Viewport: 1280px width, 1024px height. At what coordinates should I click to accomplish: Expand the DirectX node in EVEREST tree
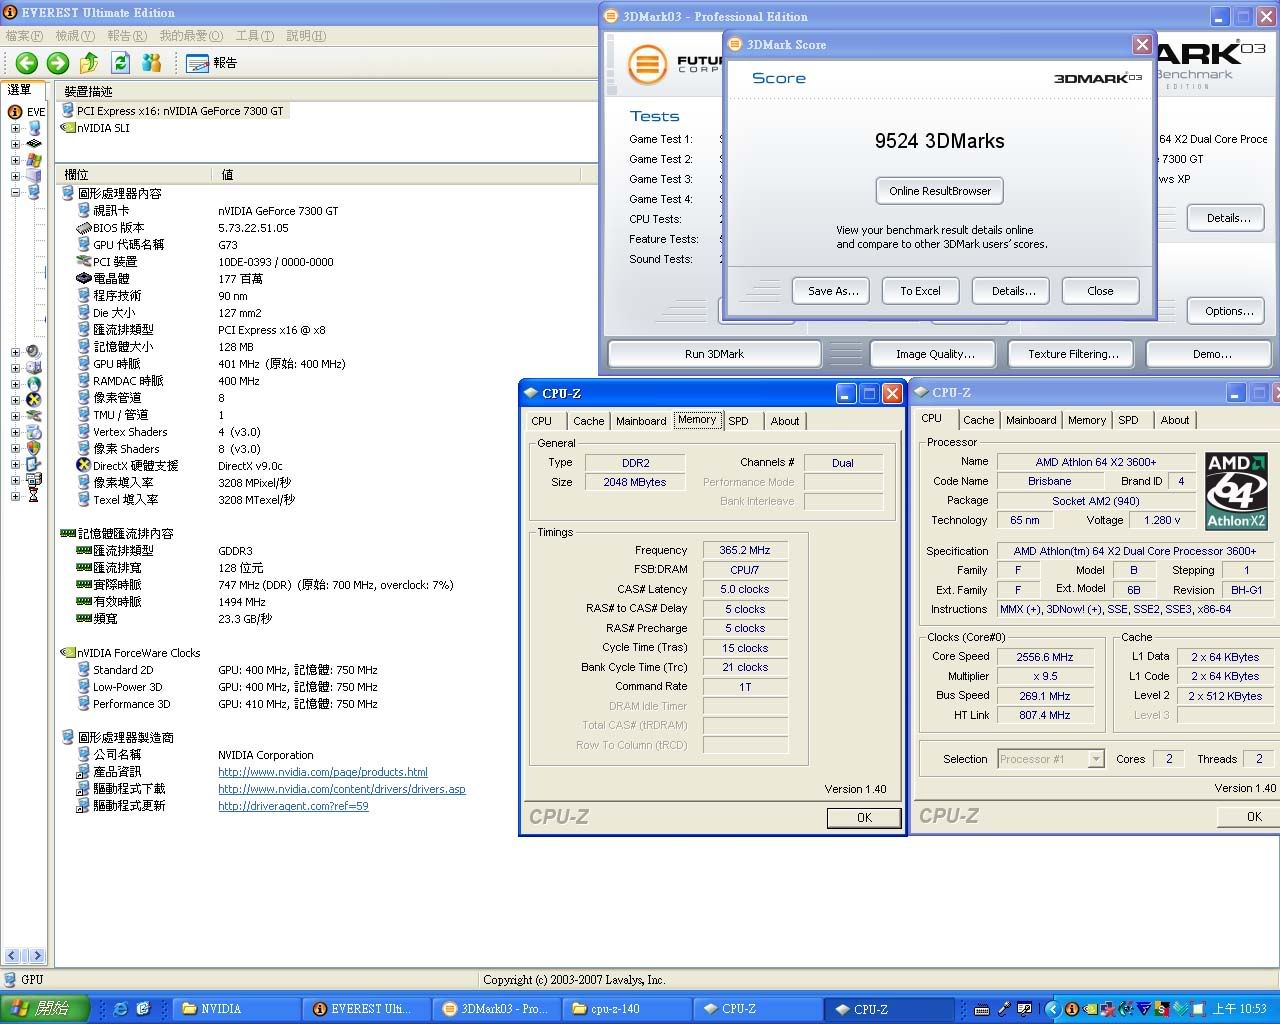click(15, 400)
